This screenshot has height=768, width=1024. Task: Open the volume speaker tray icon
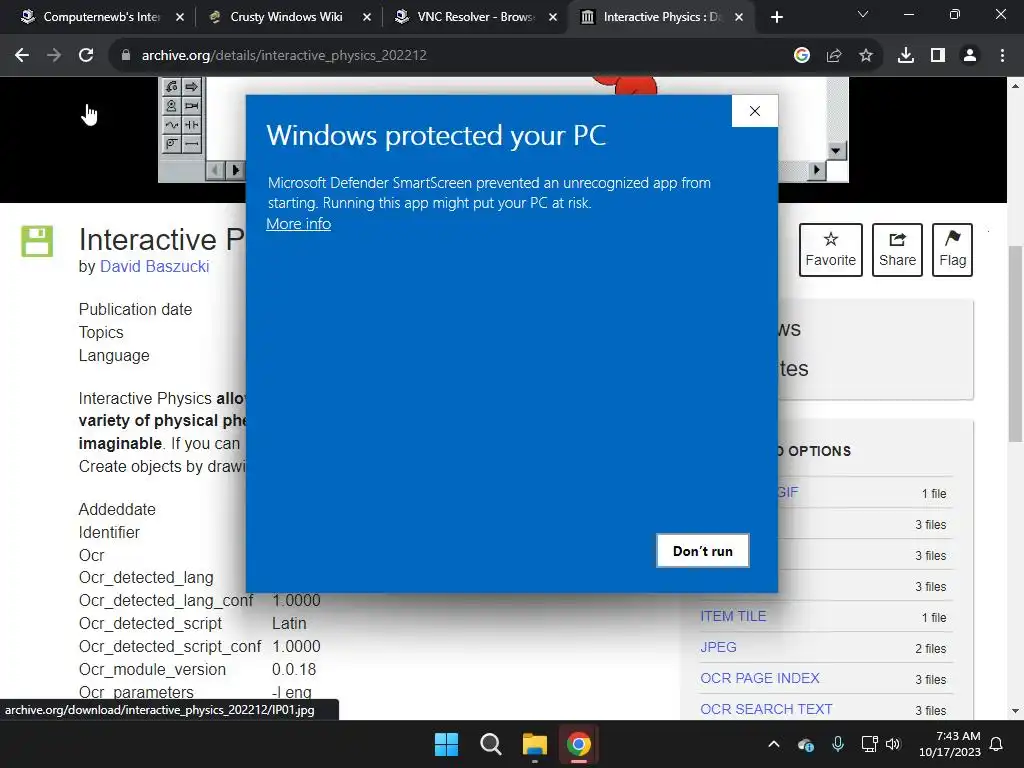893,744
